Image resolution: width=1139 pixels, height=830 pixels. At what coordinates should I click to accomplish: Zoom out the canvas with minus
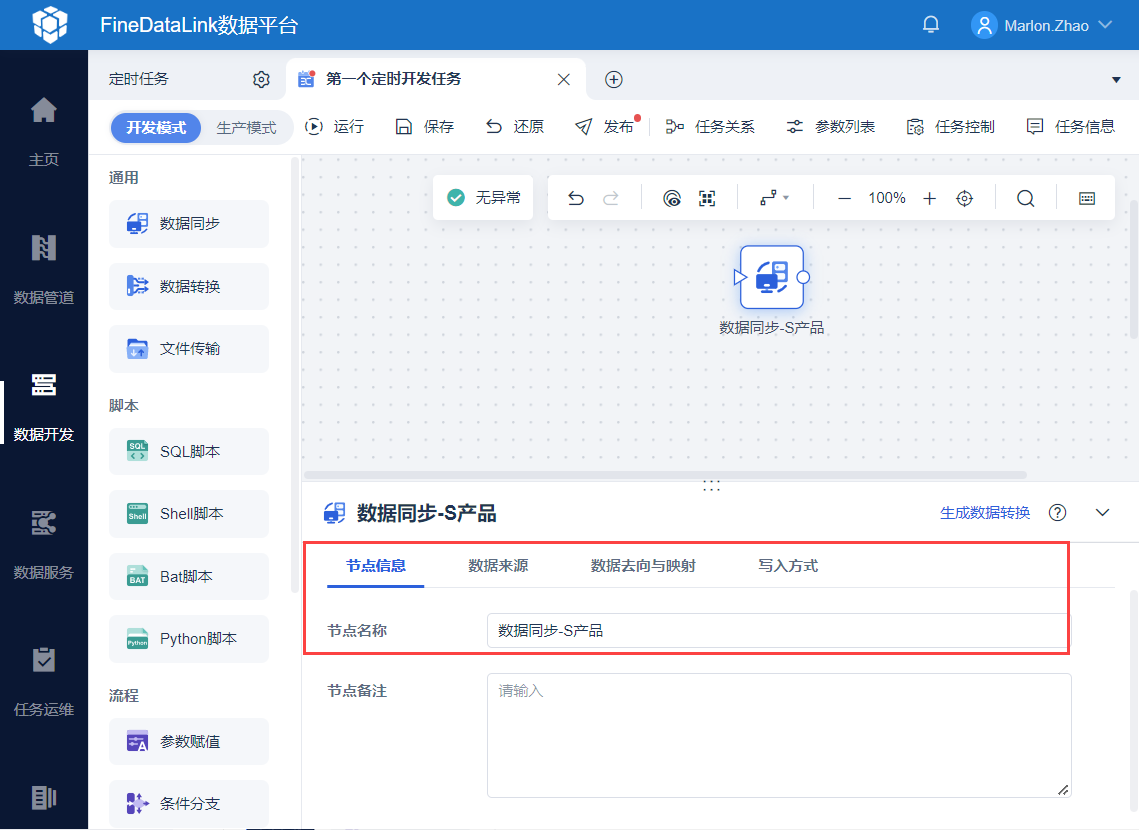click(x=844, y=198)
